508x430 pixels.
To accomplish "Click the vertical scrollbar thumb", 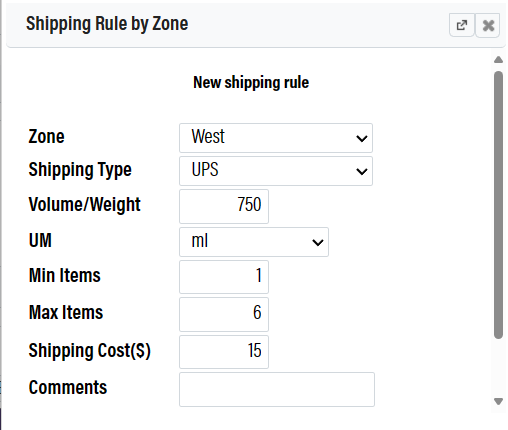I will tap(498, 205).
